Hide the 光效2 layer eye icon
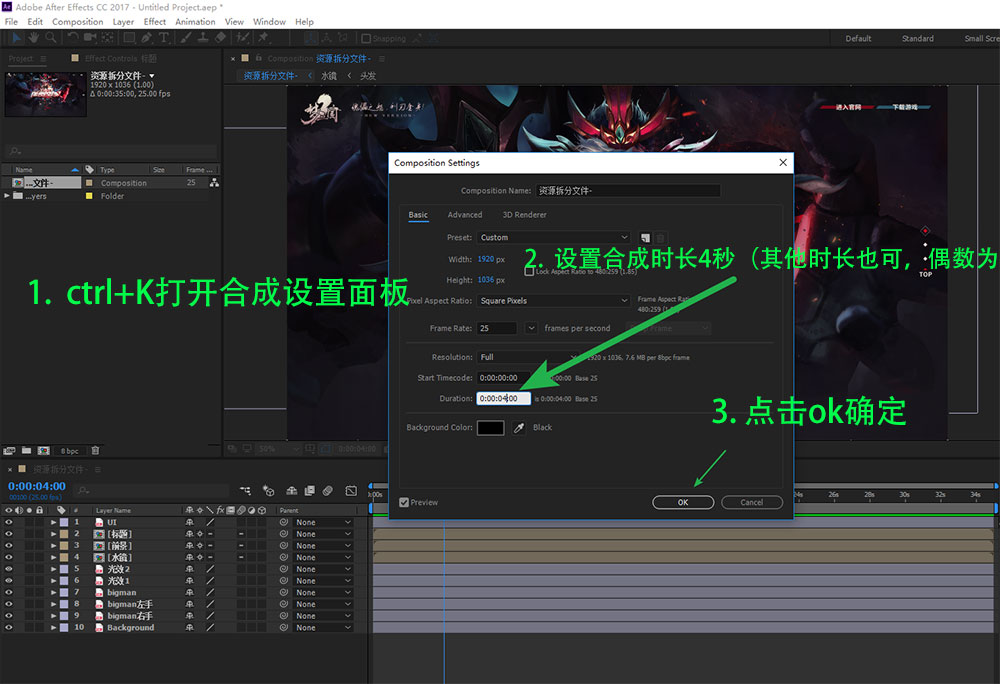The width and height of the screenshot is (1000, 684). click(8, 569)
